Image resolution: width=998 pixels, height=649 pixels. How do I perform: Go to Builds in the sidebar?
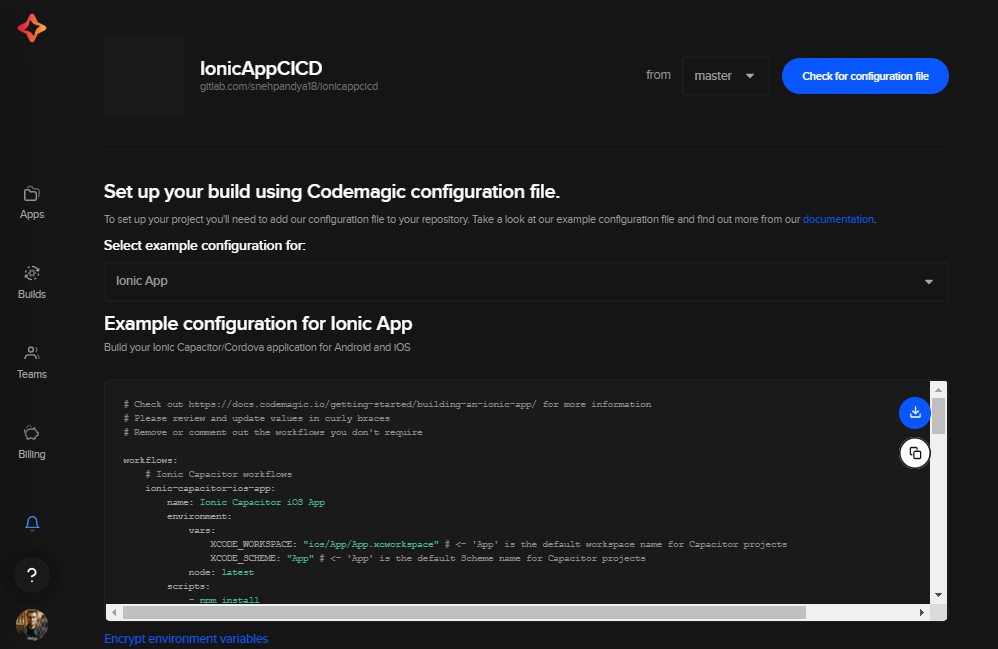(x=32, y=283)
